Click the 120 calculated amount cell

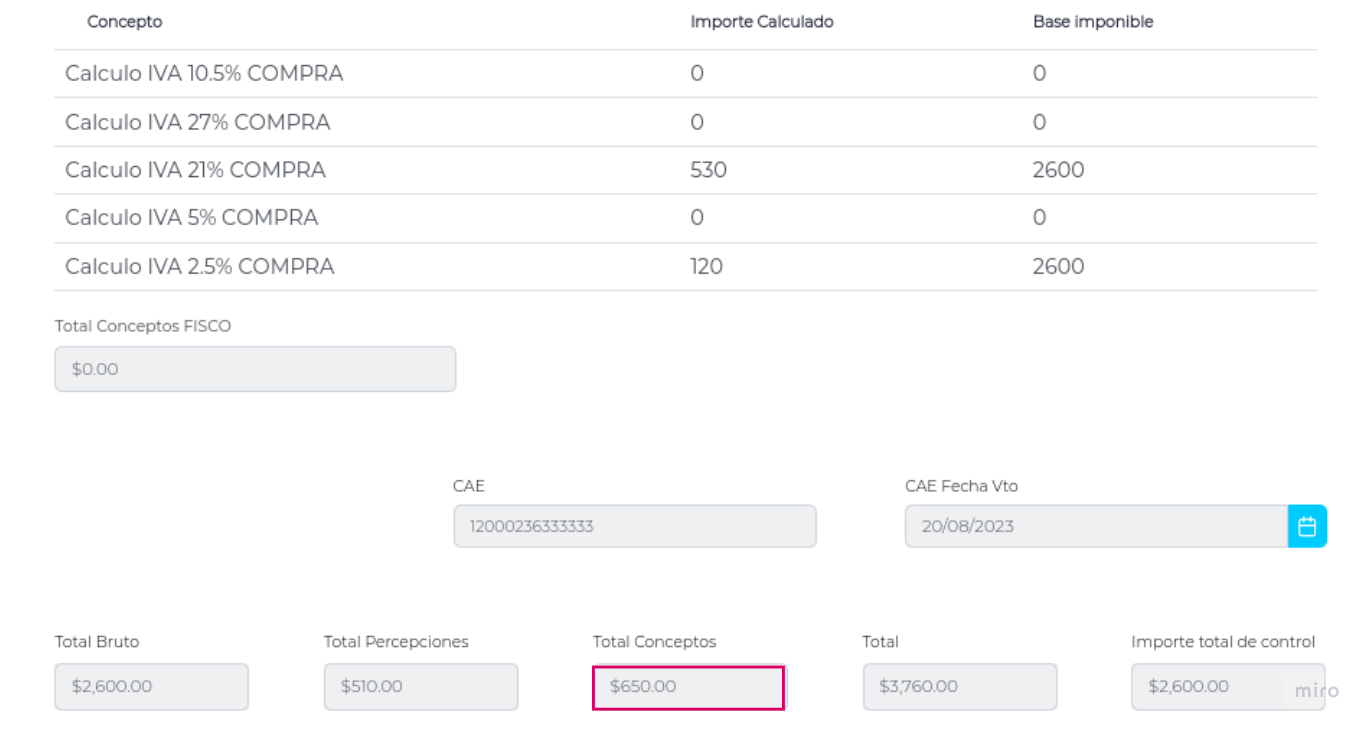[706, 267]
